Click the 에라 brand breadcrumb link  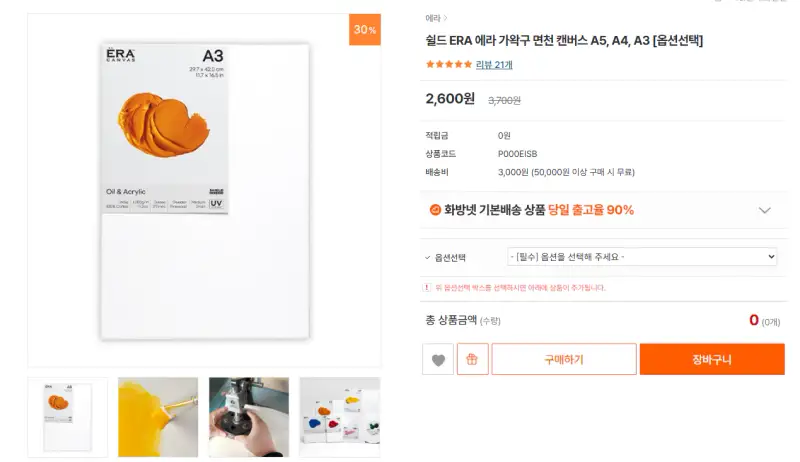tap(433, 18)
